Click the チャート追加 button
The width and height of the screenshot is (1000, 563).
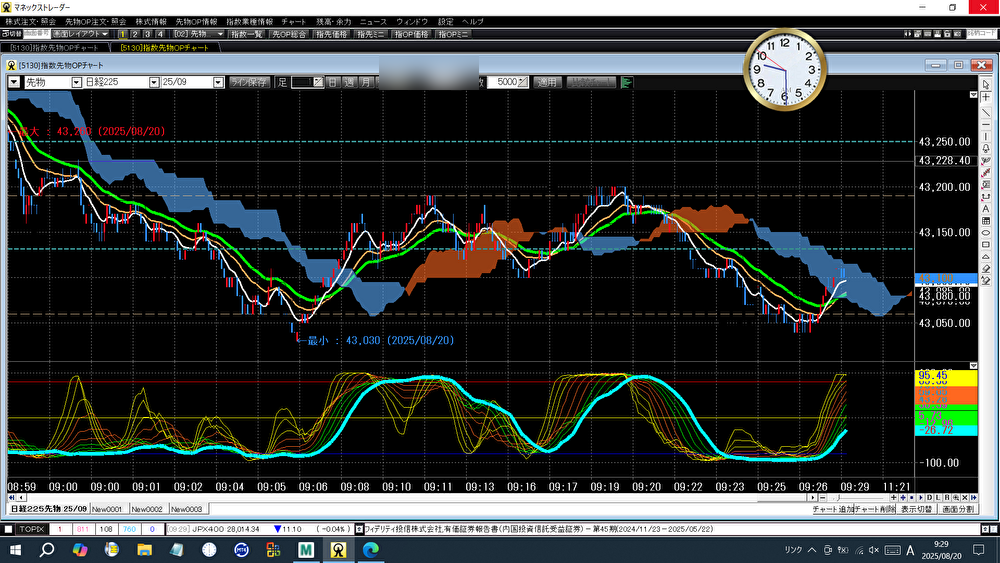pos(832,509)
